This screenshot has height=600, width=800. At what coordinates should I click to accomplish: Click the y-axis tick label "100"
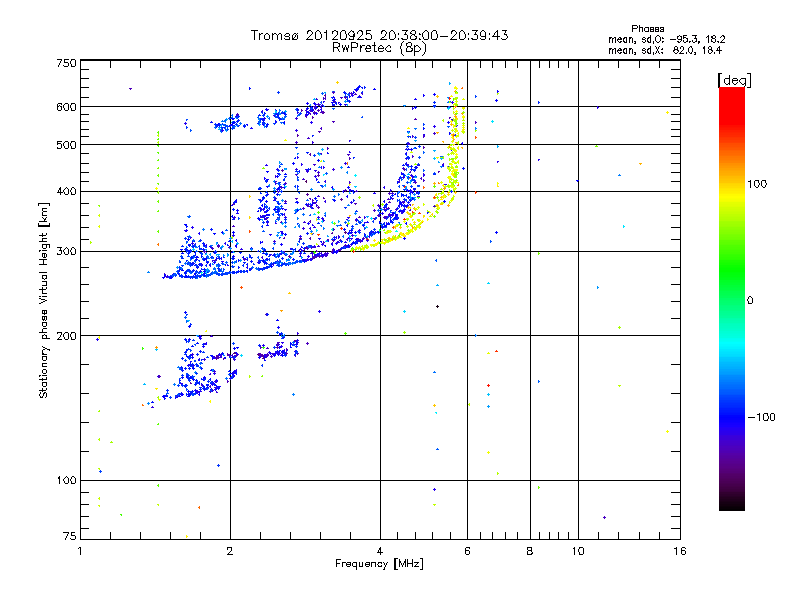[x=67, y=480]
